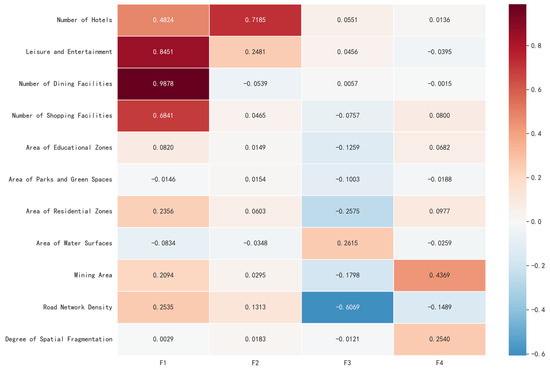550x370 pixels.
Task: Click the F2 column label
Action: tap(255, 363)
